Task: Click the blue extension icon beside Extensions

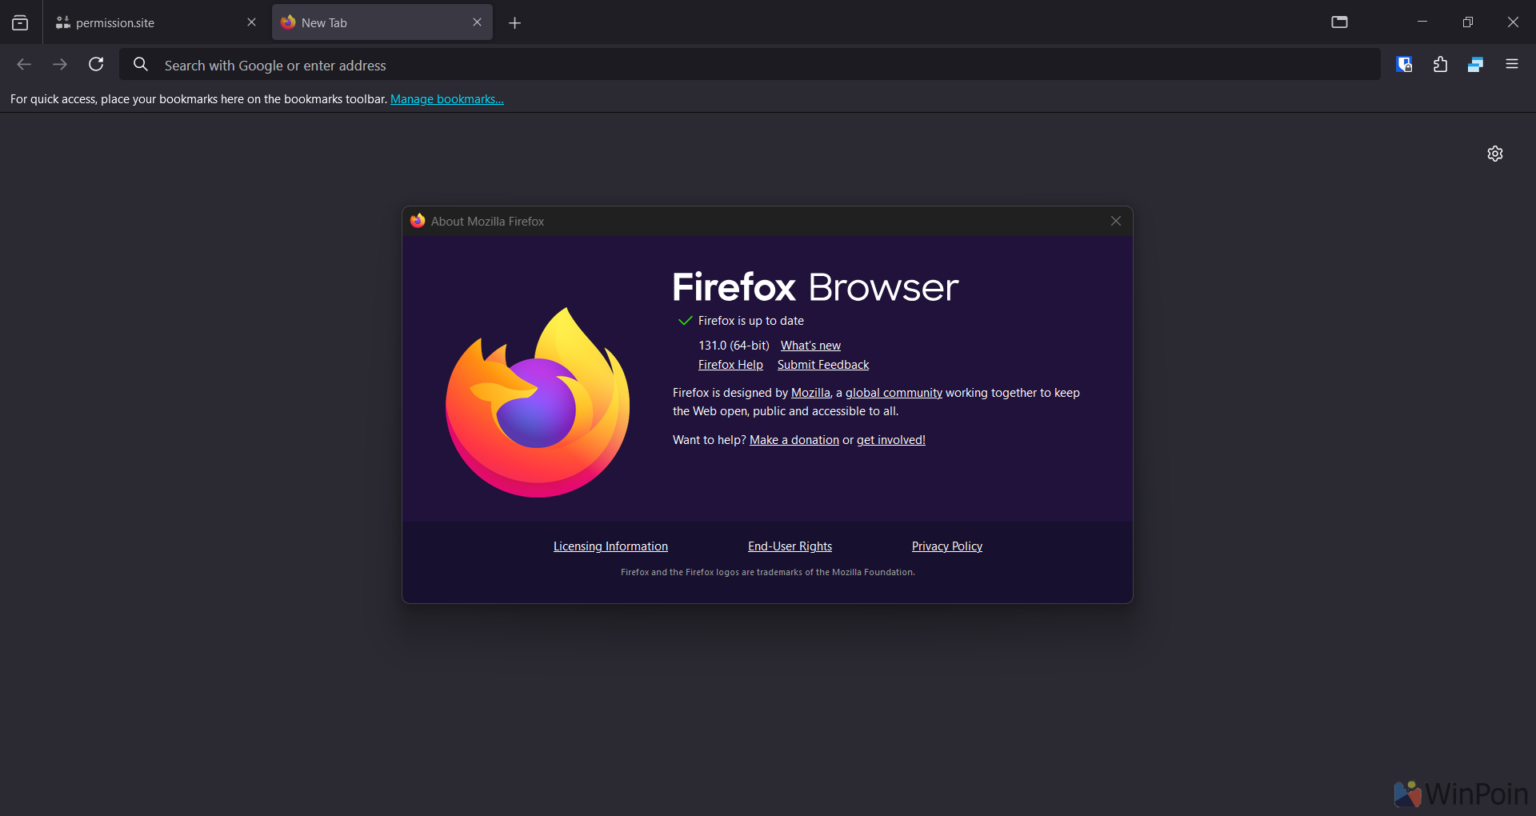Action: [x=1475, y=64]
